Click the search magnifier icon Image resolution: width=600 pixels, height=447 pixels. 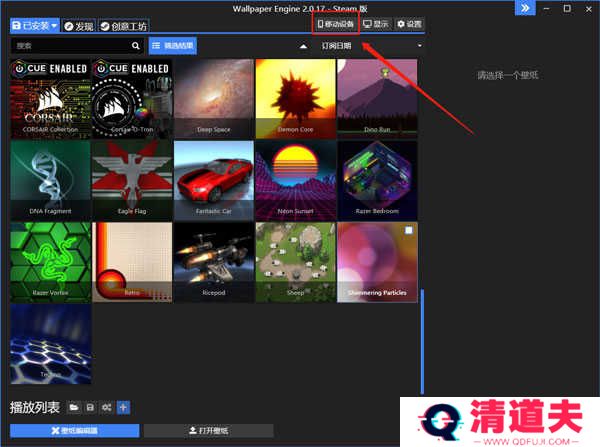136,46
